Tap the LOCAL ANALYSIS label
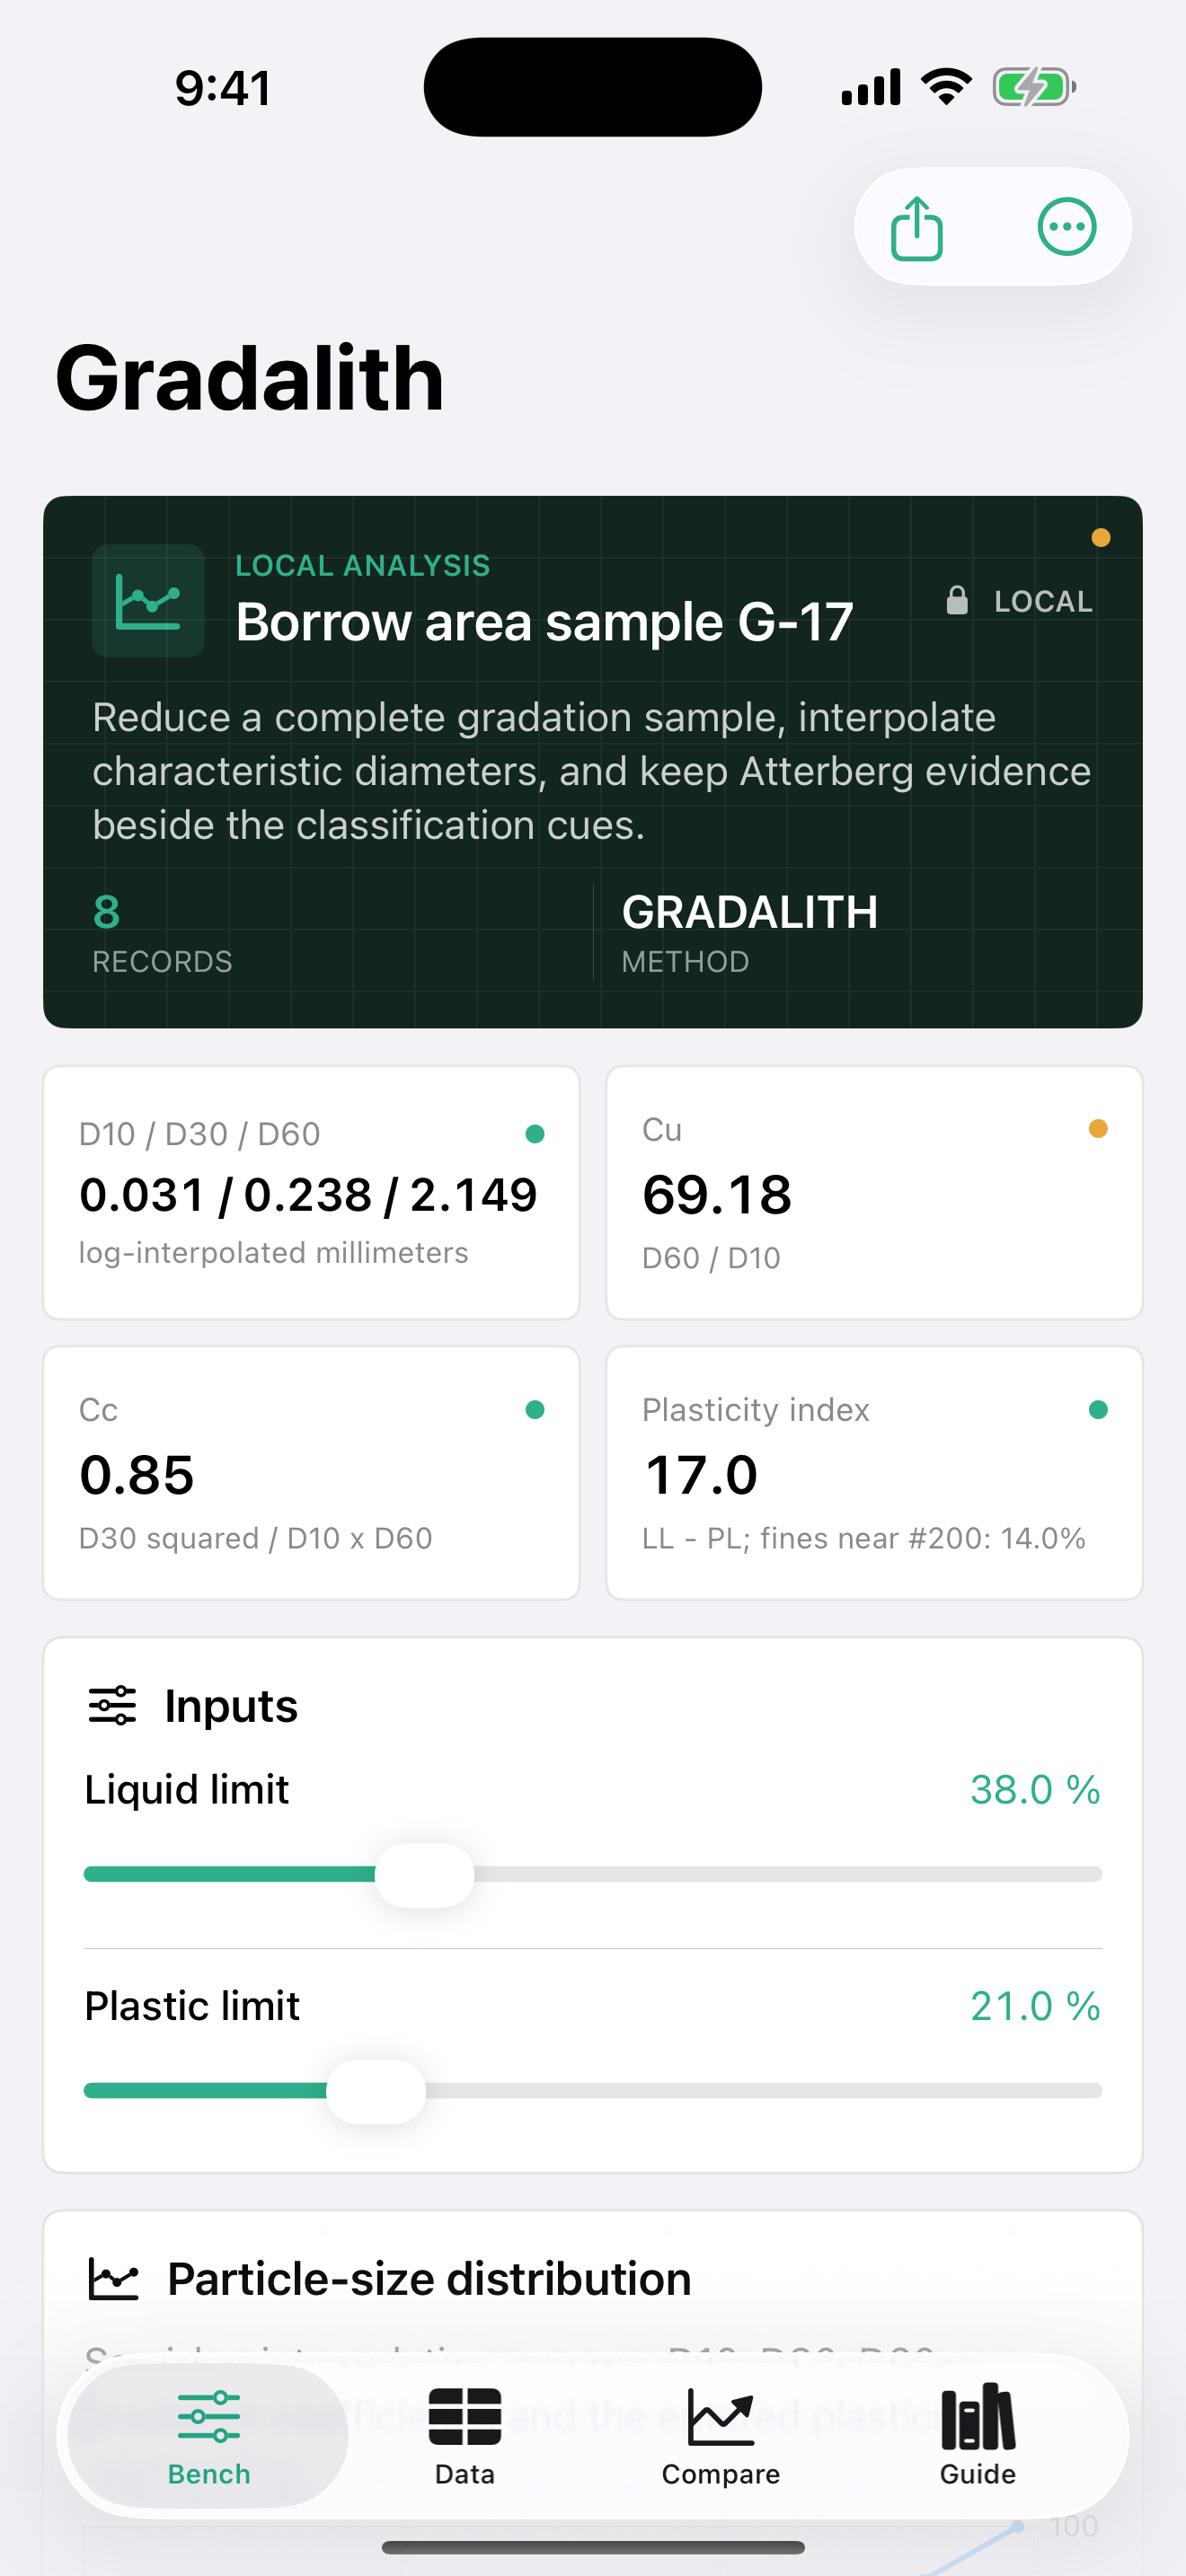 coord(362,566)
